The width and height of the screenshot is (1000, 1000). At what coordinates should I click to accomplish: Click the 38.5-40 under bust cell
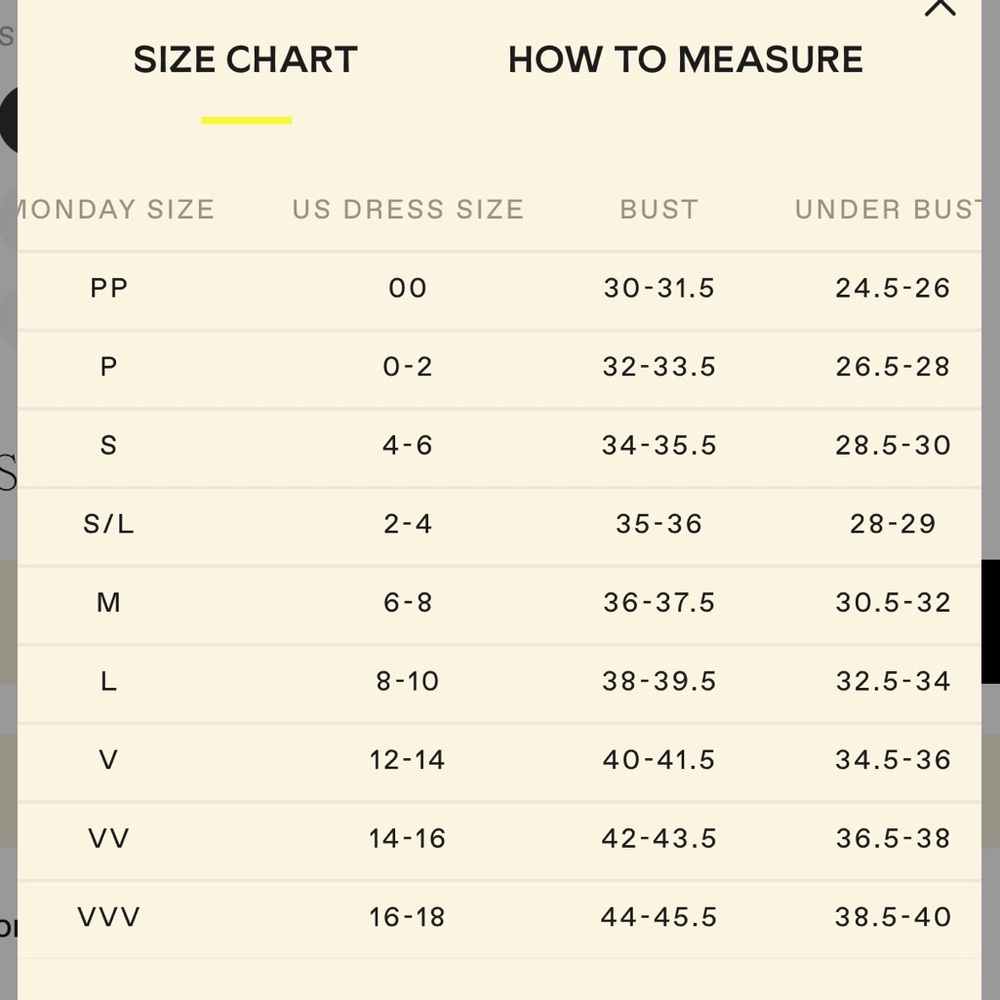click(893, 917)
